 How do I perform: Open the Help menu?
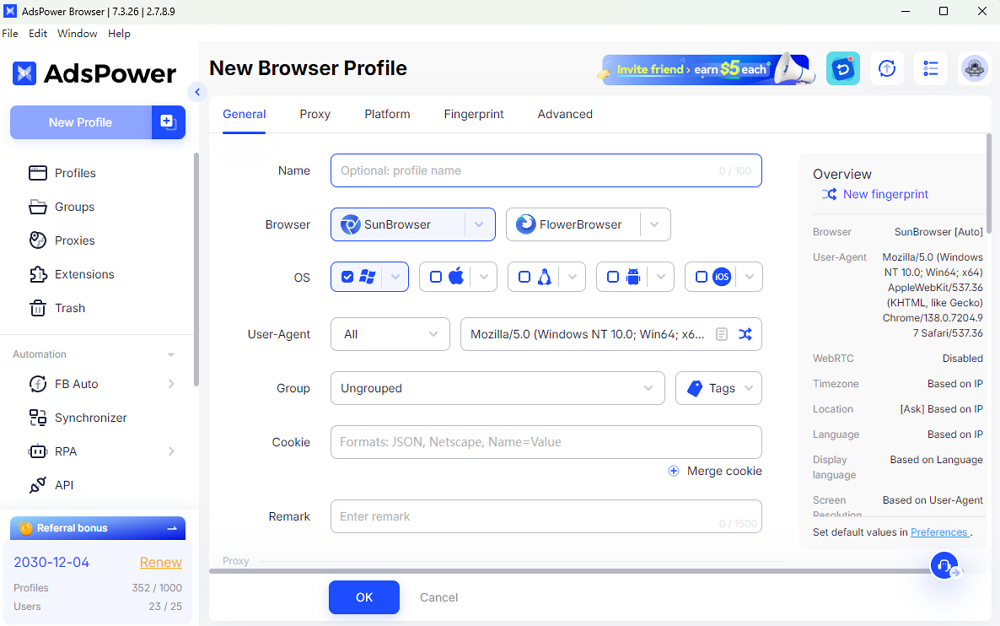(x=119, y=33)
